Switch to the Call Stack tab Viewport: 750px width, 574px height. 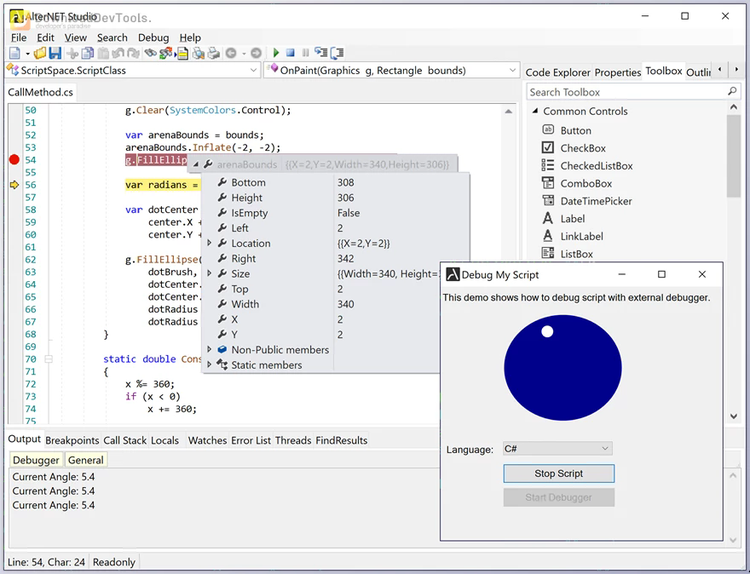point(125,440)
